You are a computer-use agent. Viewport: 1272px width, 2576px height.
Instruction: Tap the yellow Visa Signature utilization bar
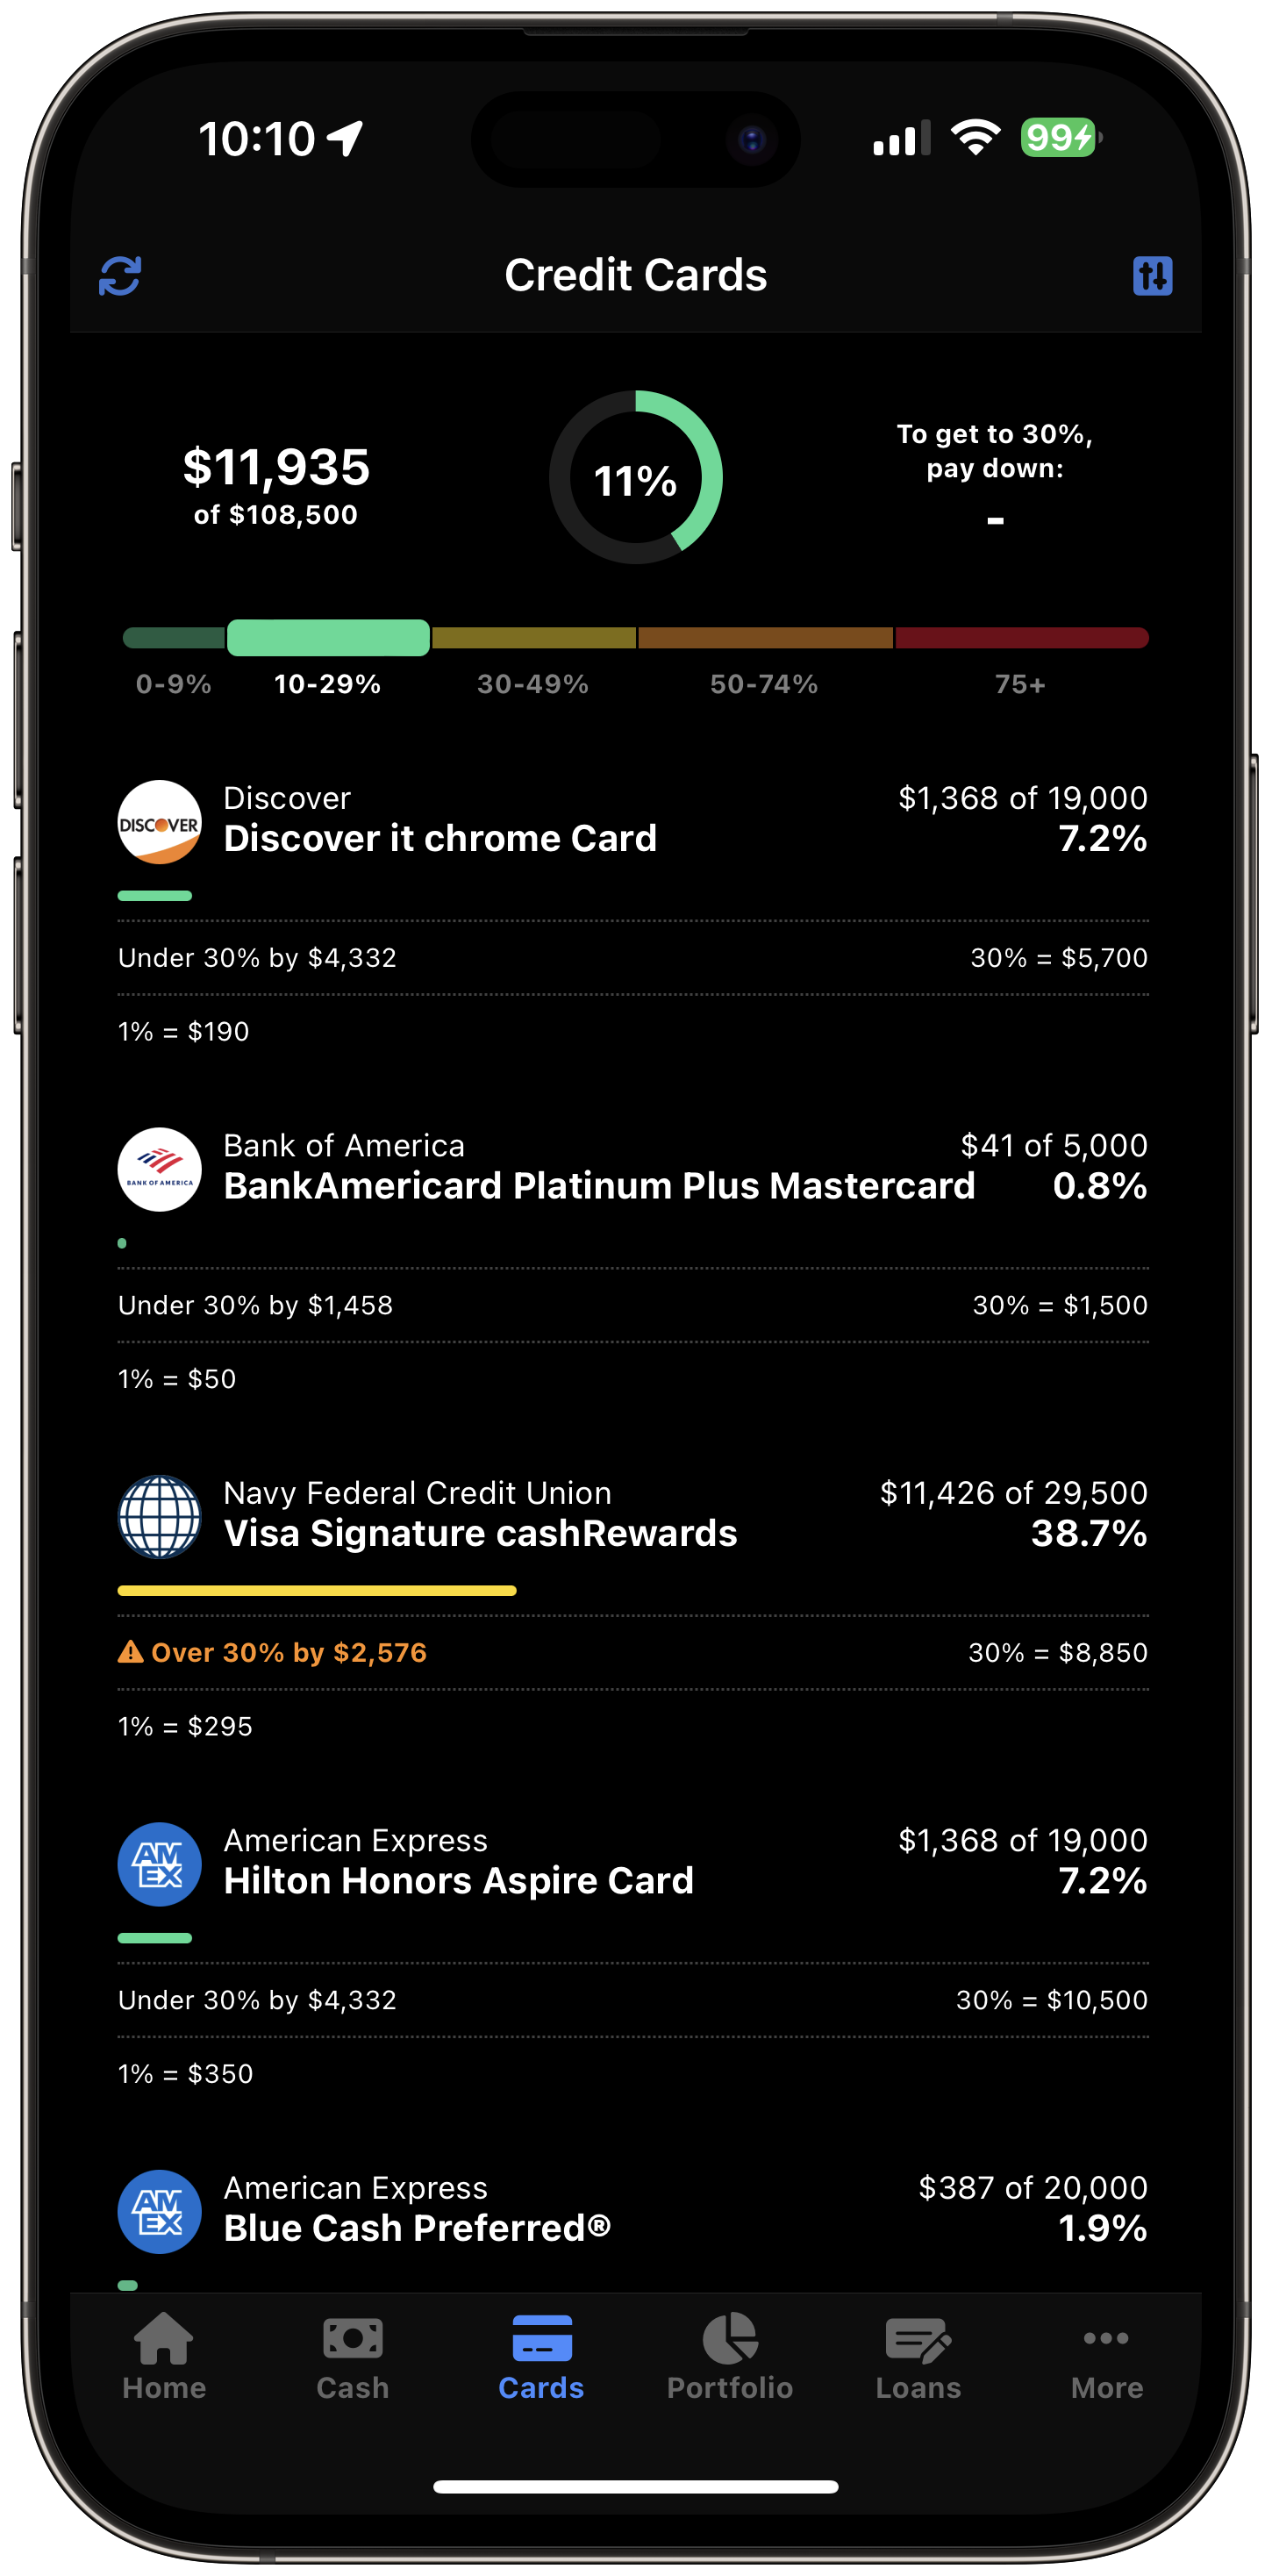(317, 1590)
